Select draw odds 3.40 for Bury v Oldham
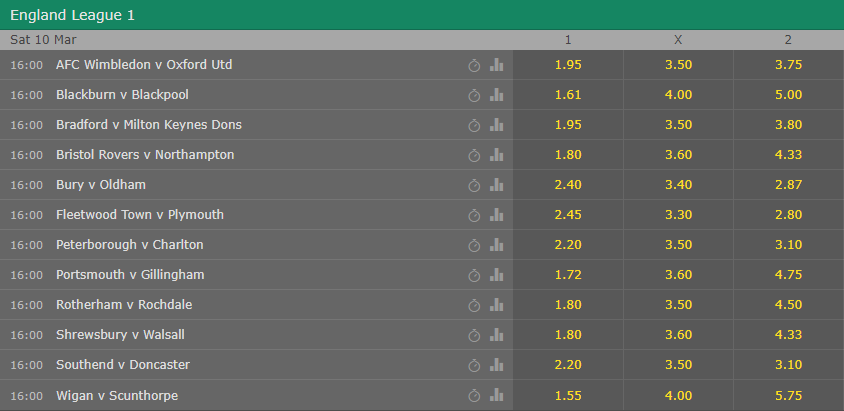The height and width of the screenshot is (411, 844). (678, 185)
